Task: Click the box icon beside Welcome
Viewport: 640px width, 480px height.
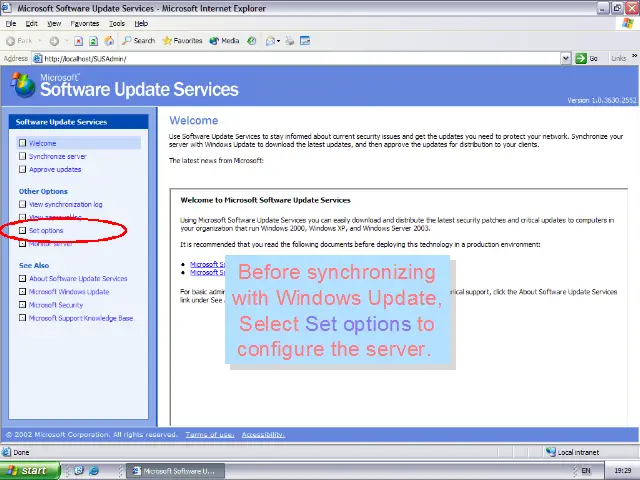Action: point(22,143)
